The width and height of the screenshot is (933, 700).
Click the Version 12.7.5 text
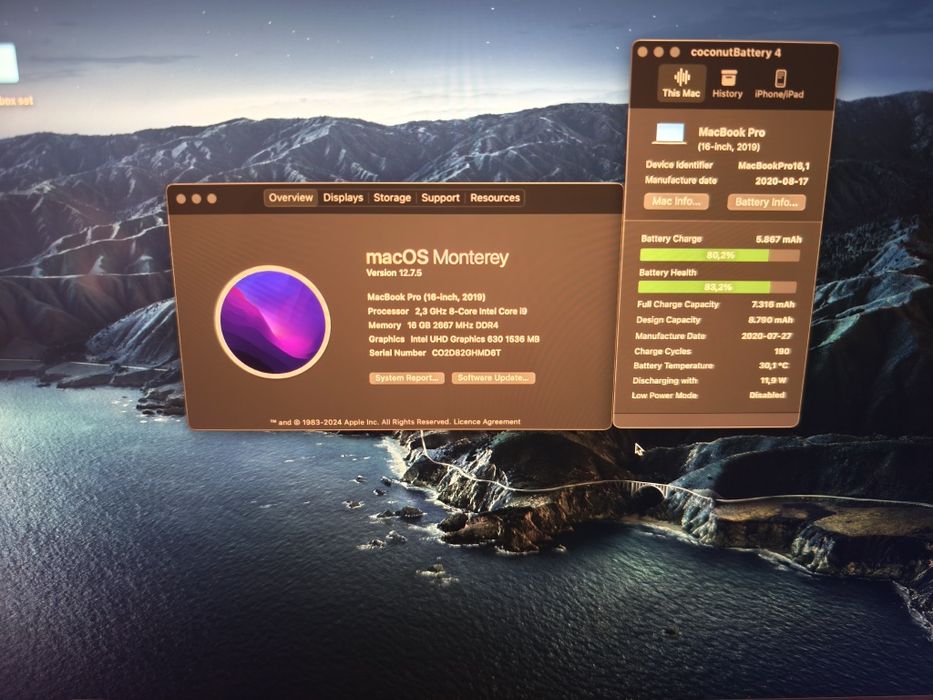click(394, 273)
